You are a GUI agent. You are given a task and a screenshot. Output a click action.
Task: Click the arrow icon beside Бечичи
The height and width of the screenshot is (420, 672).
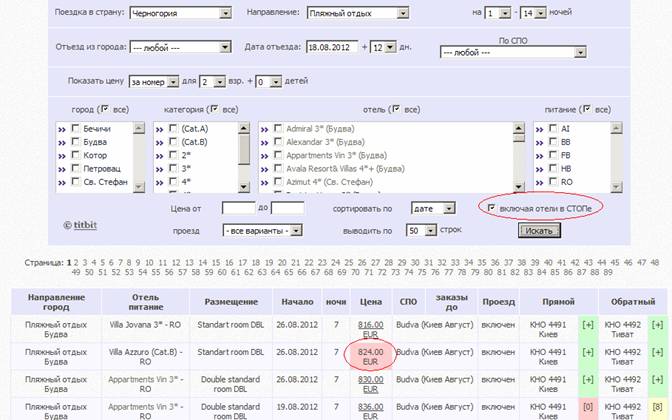[62, 130]
